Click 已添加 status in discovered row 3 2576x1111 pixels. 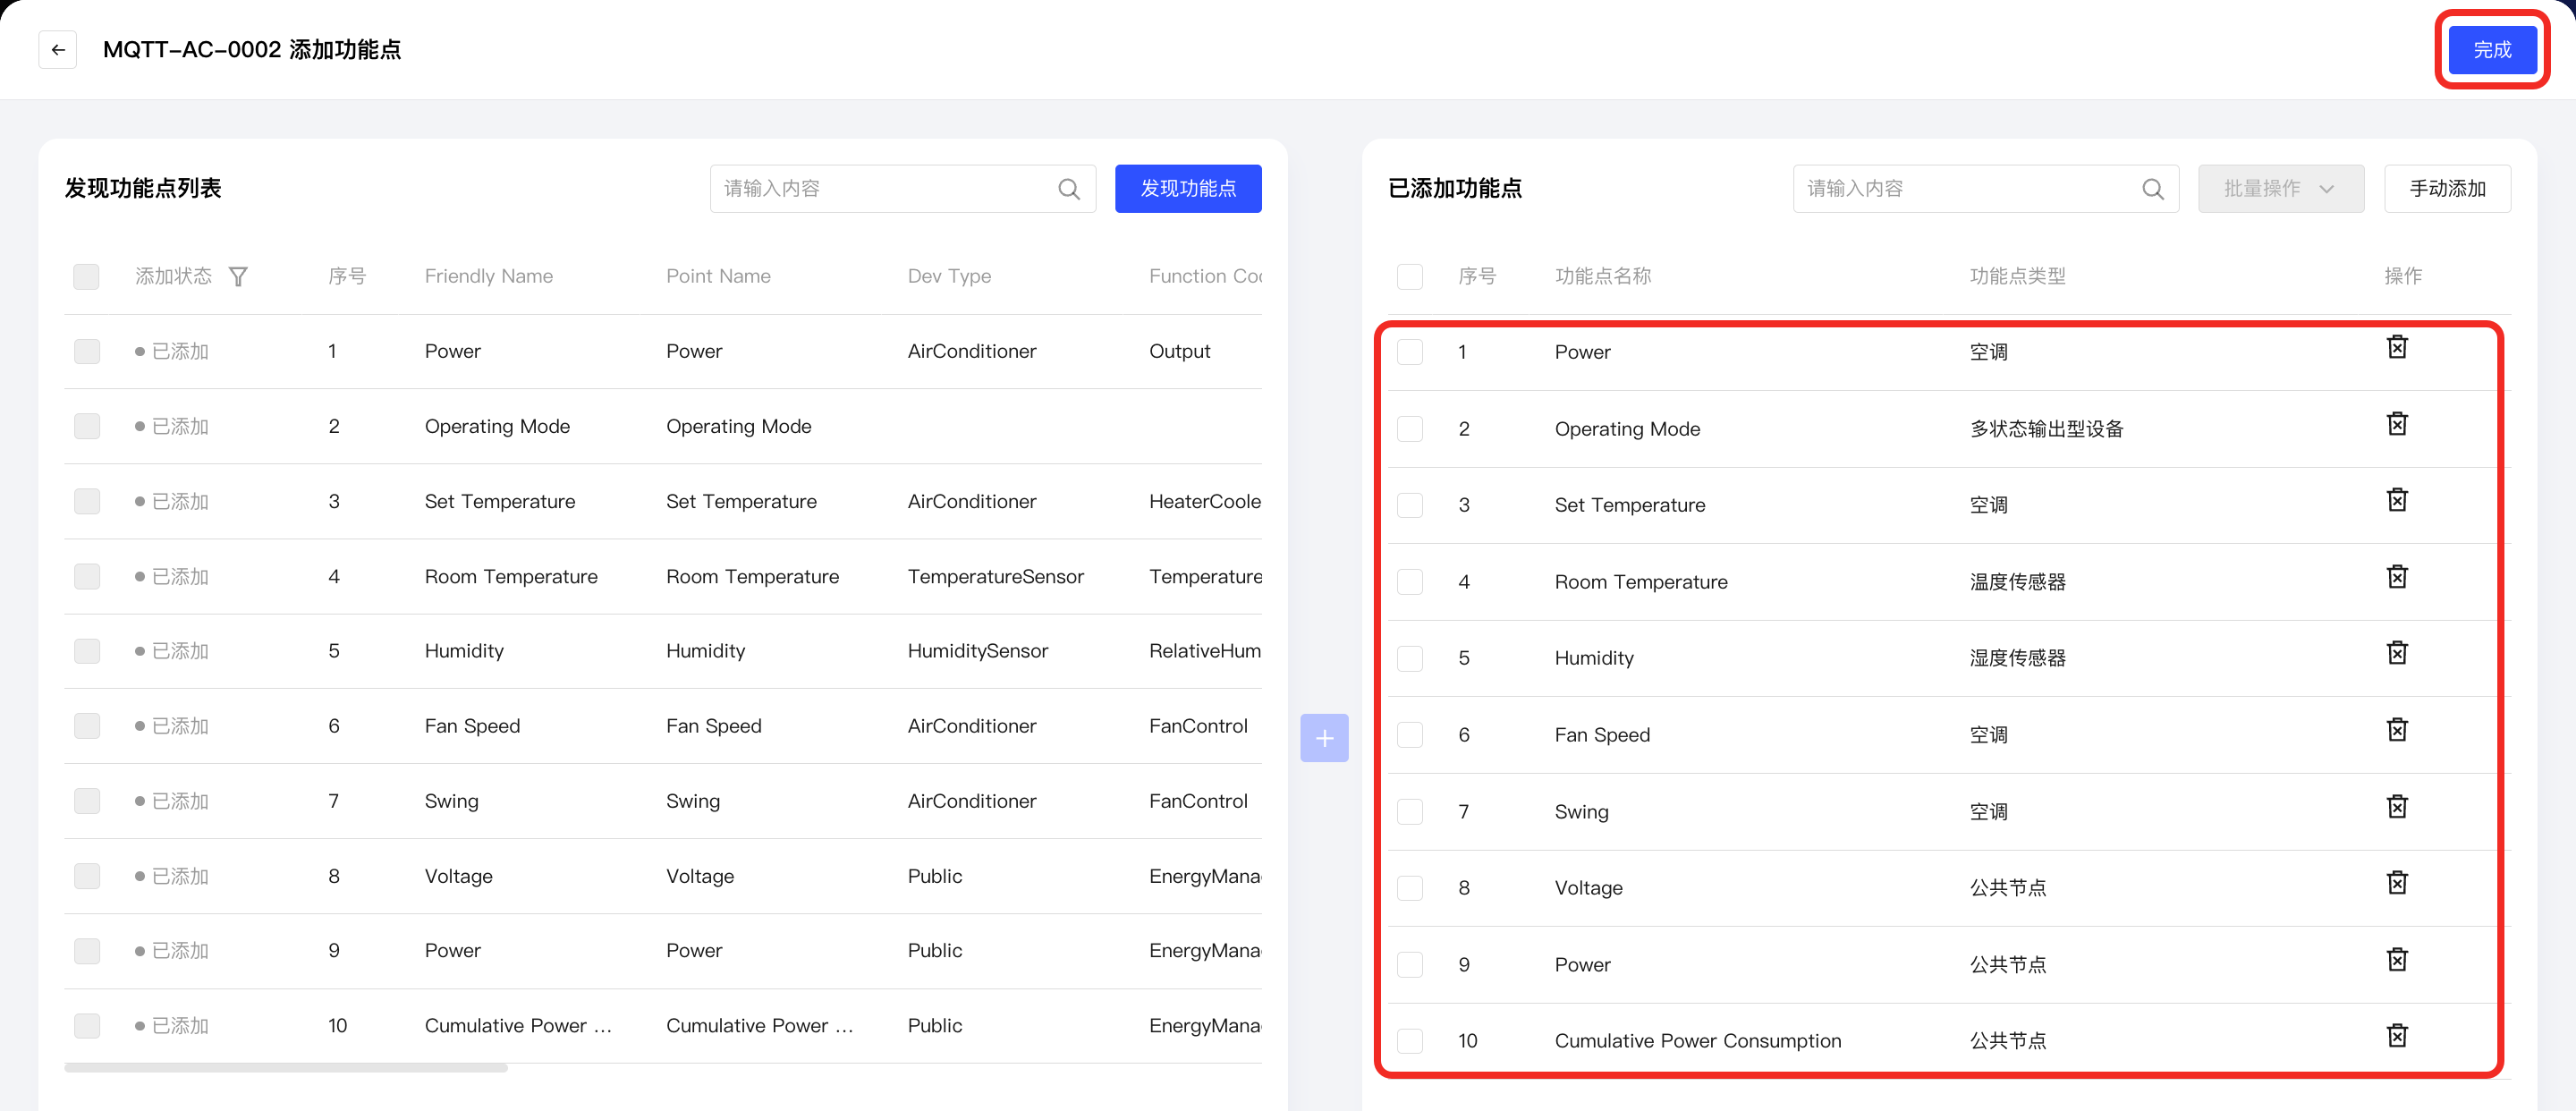coord(172,502)
